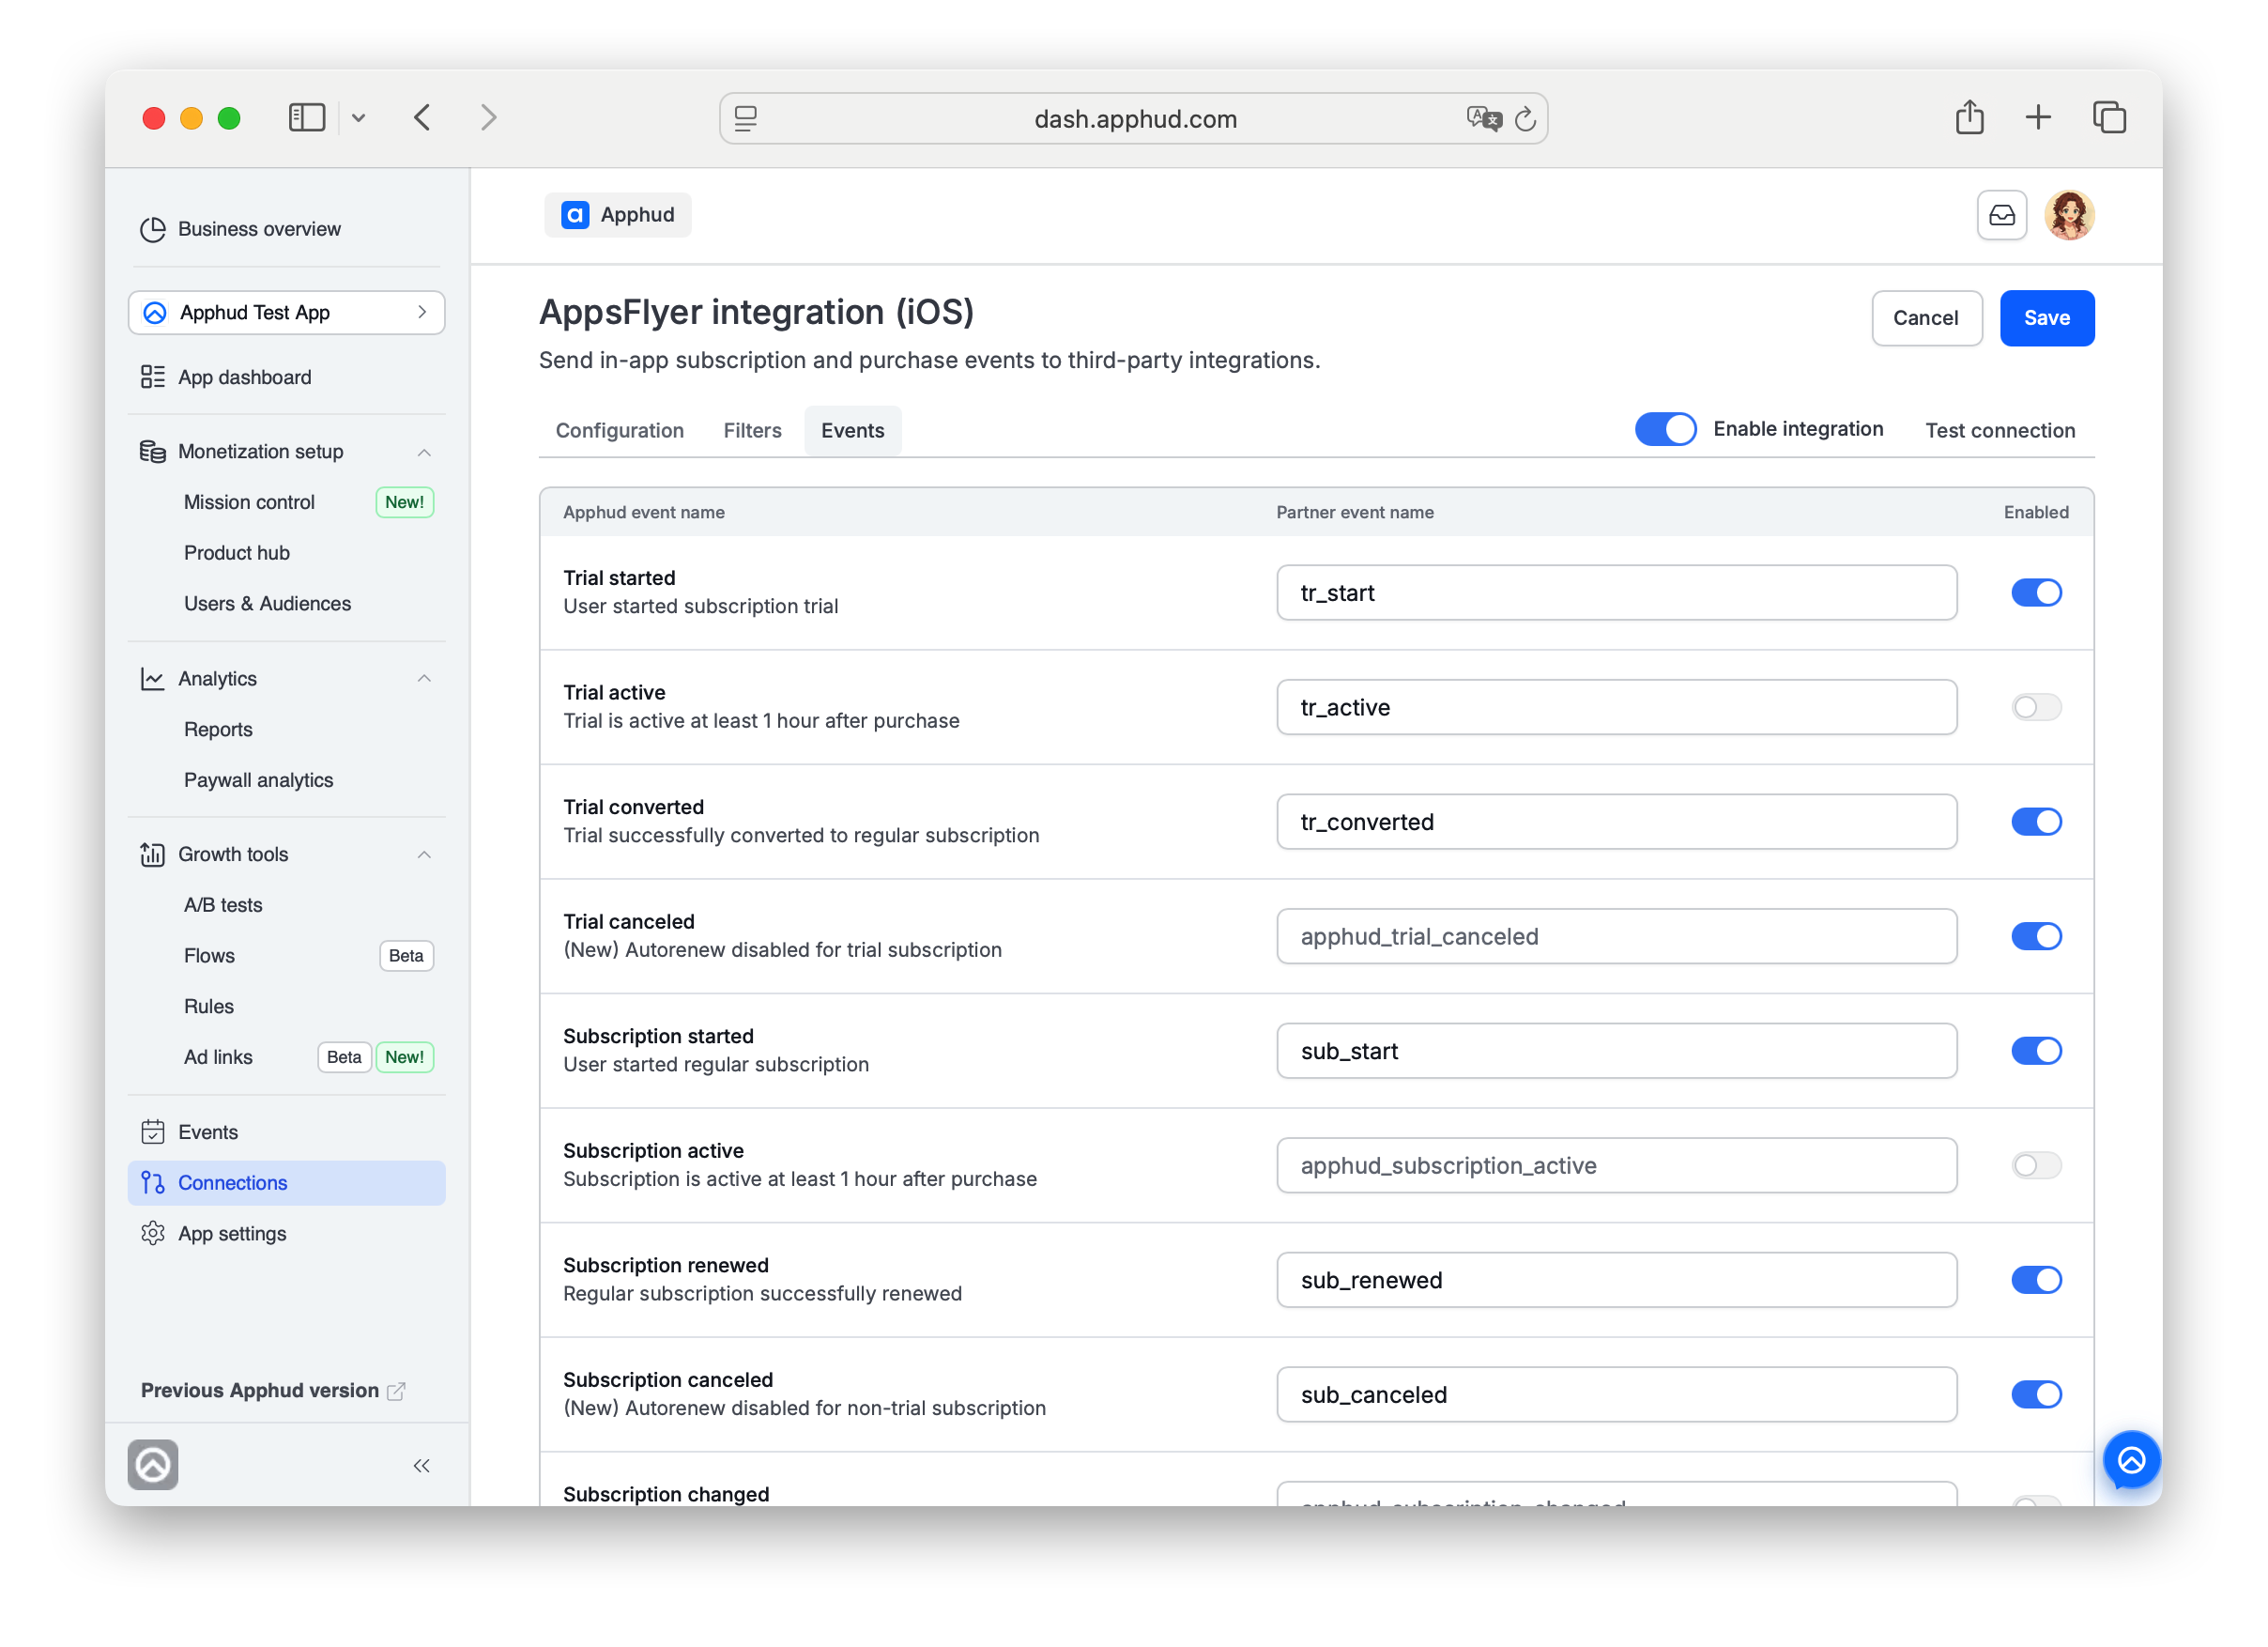Toggle the Safari sidebar panel icon
Screen dimensions: 2268x1647
coord(307,118)
